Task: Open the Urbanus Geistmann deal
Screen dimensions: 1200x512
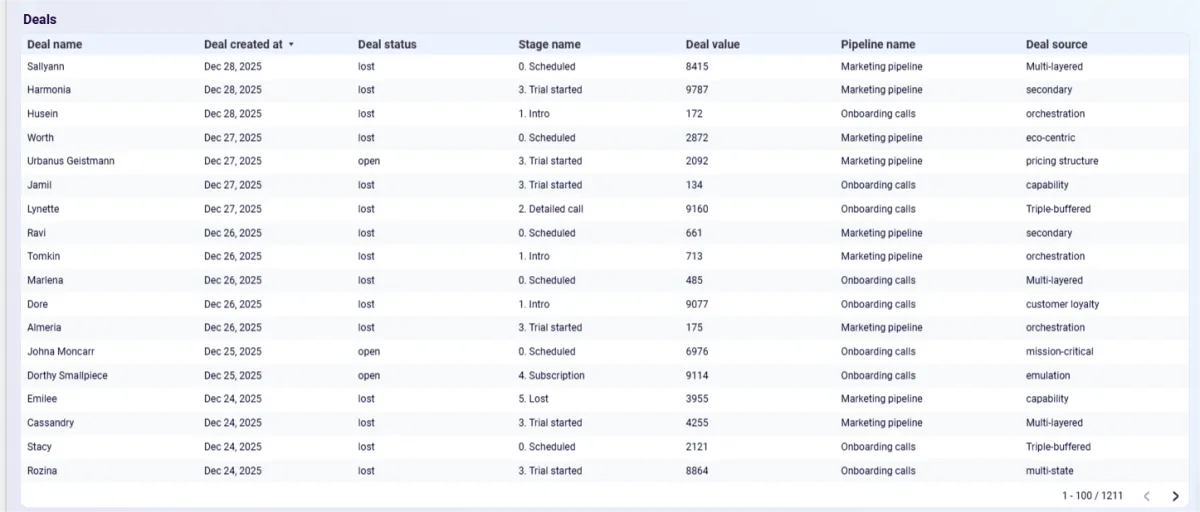Action: pos(71,161)
